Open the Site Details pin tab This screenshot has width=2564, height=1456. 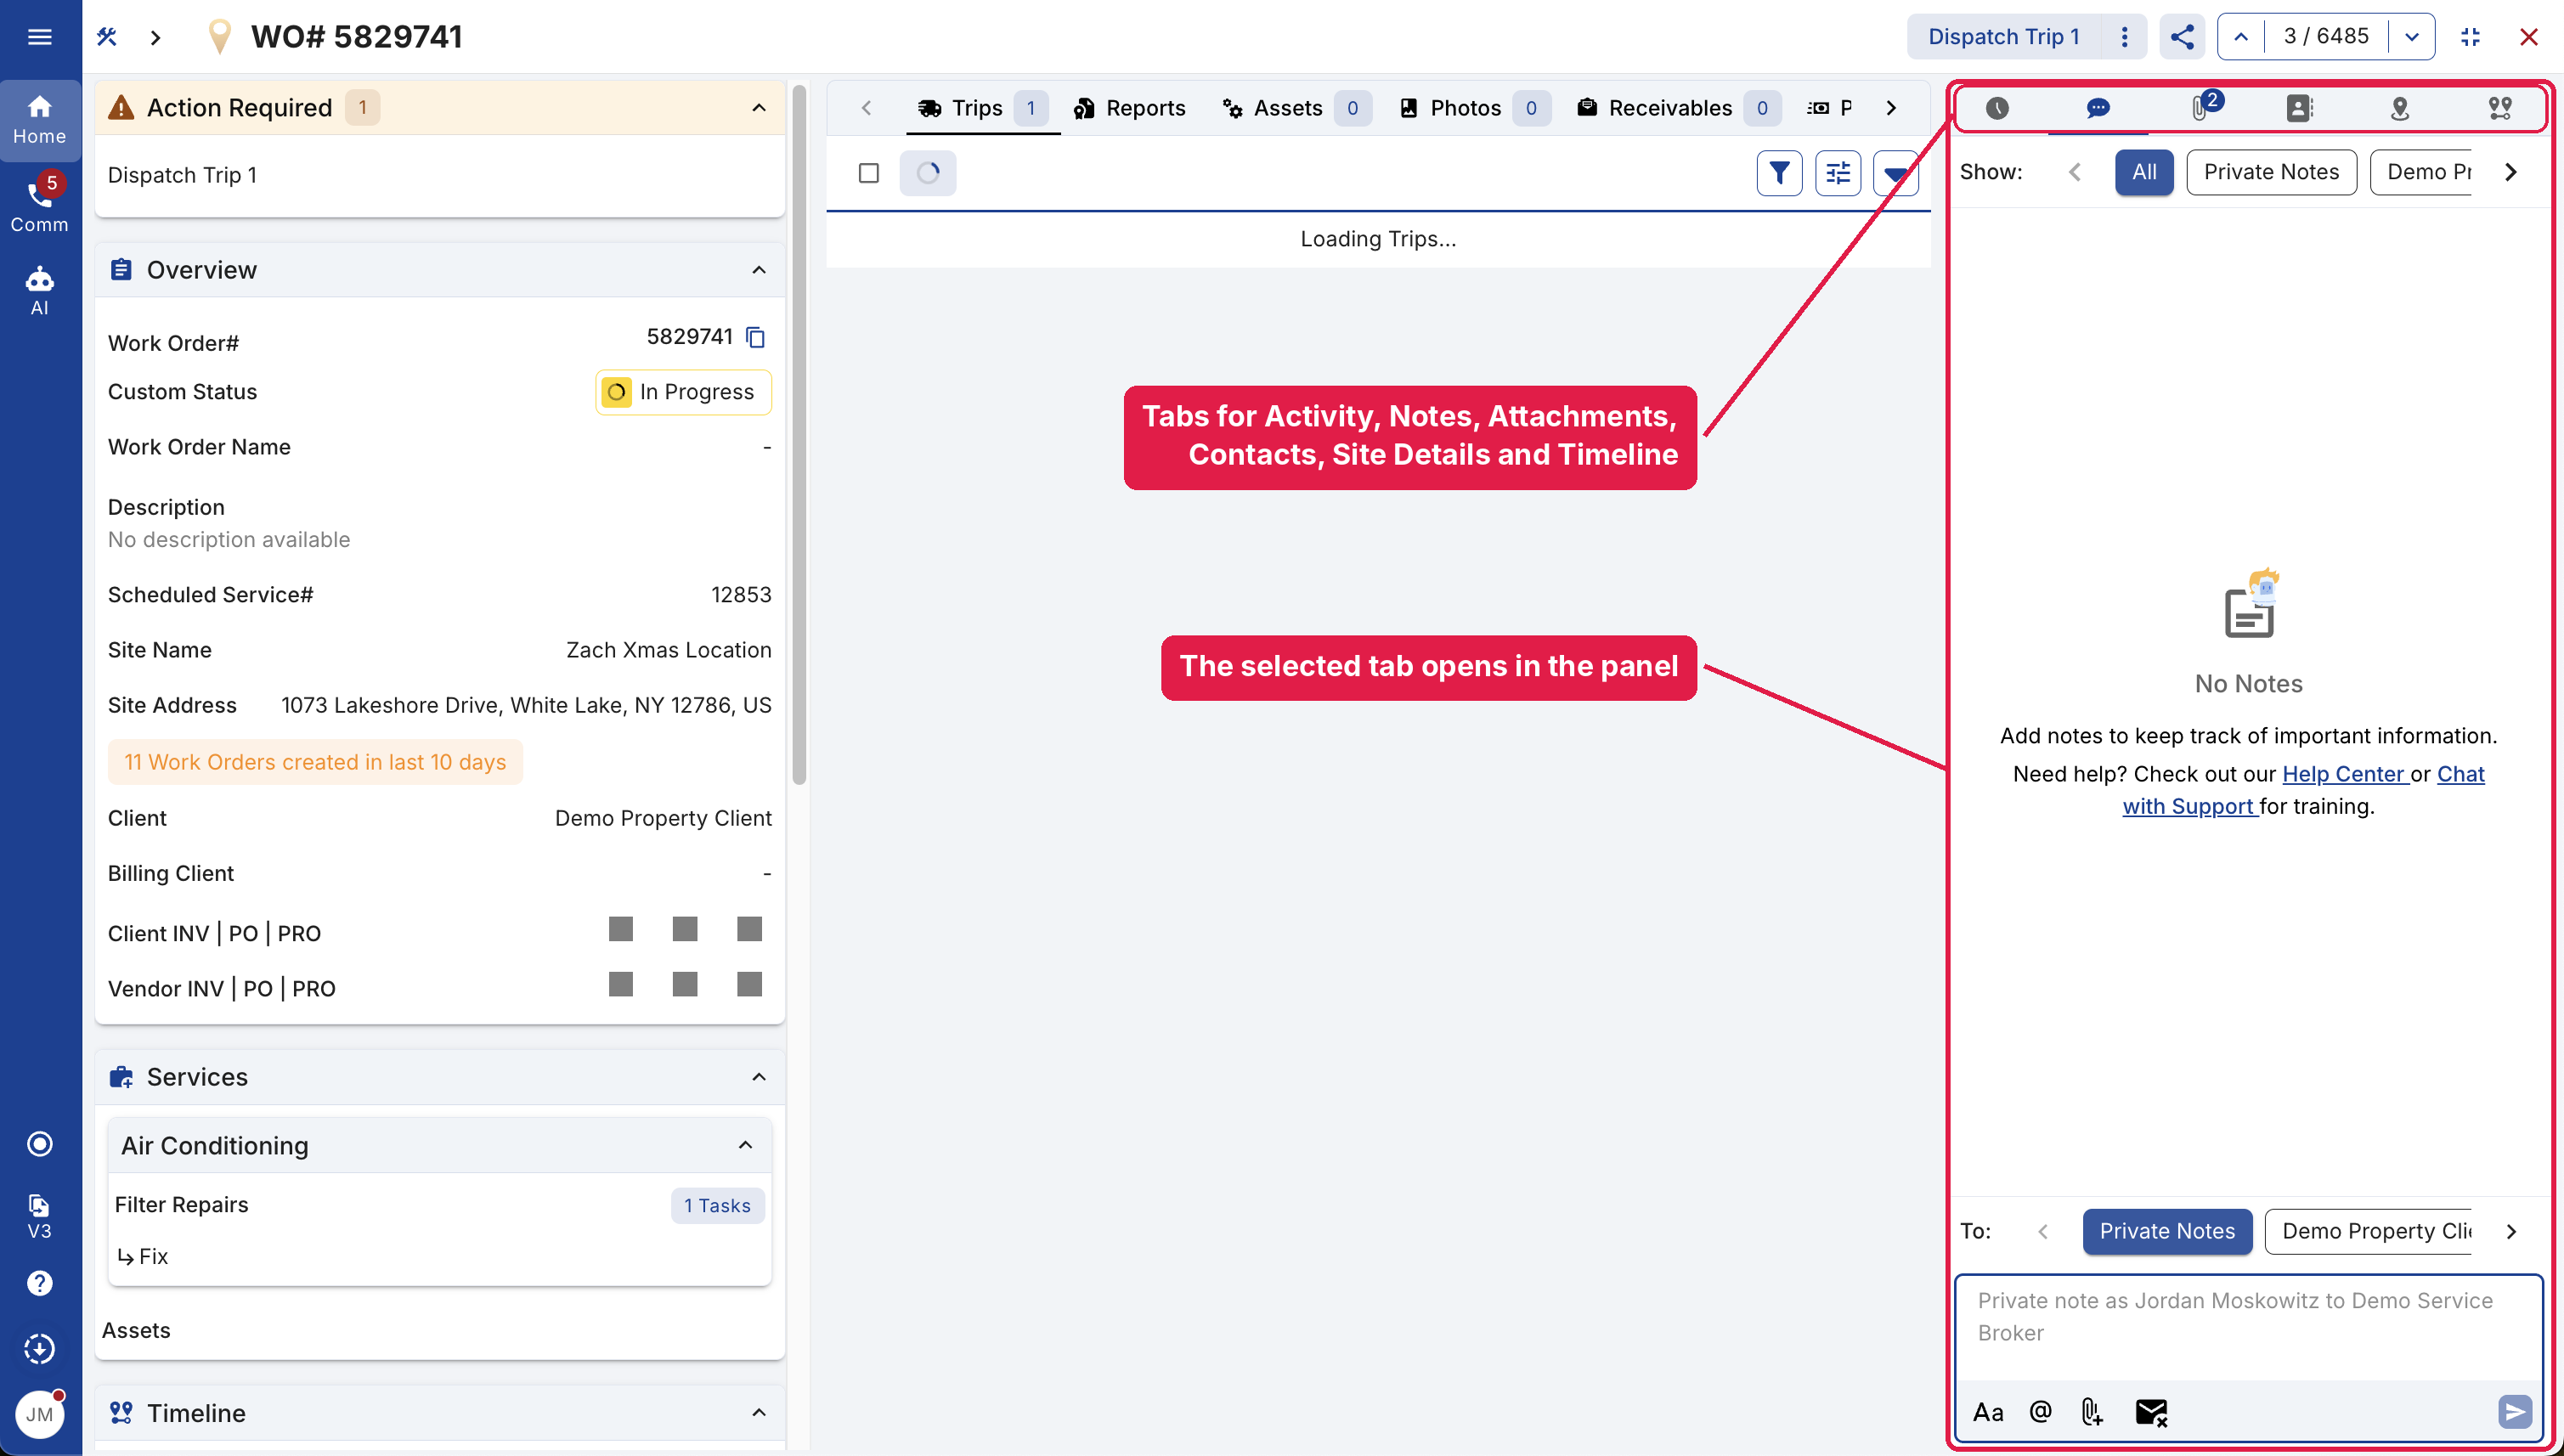(2399, 108)
